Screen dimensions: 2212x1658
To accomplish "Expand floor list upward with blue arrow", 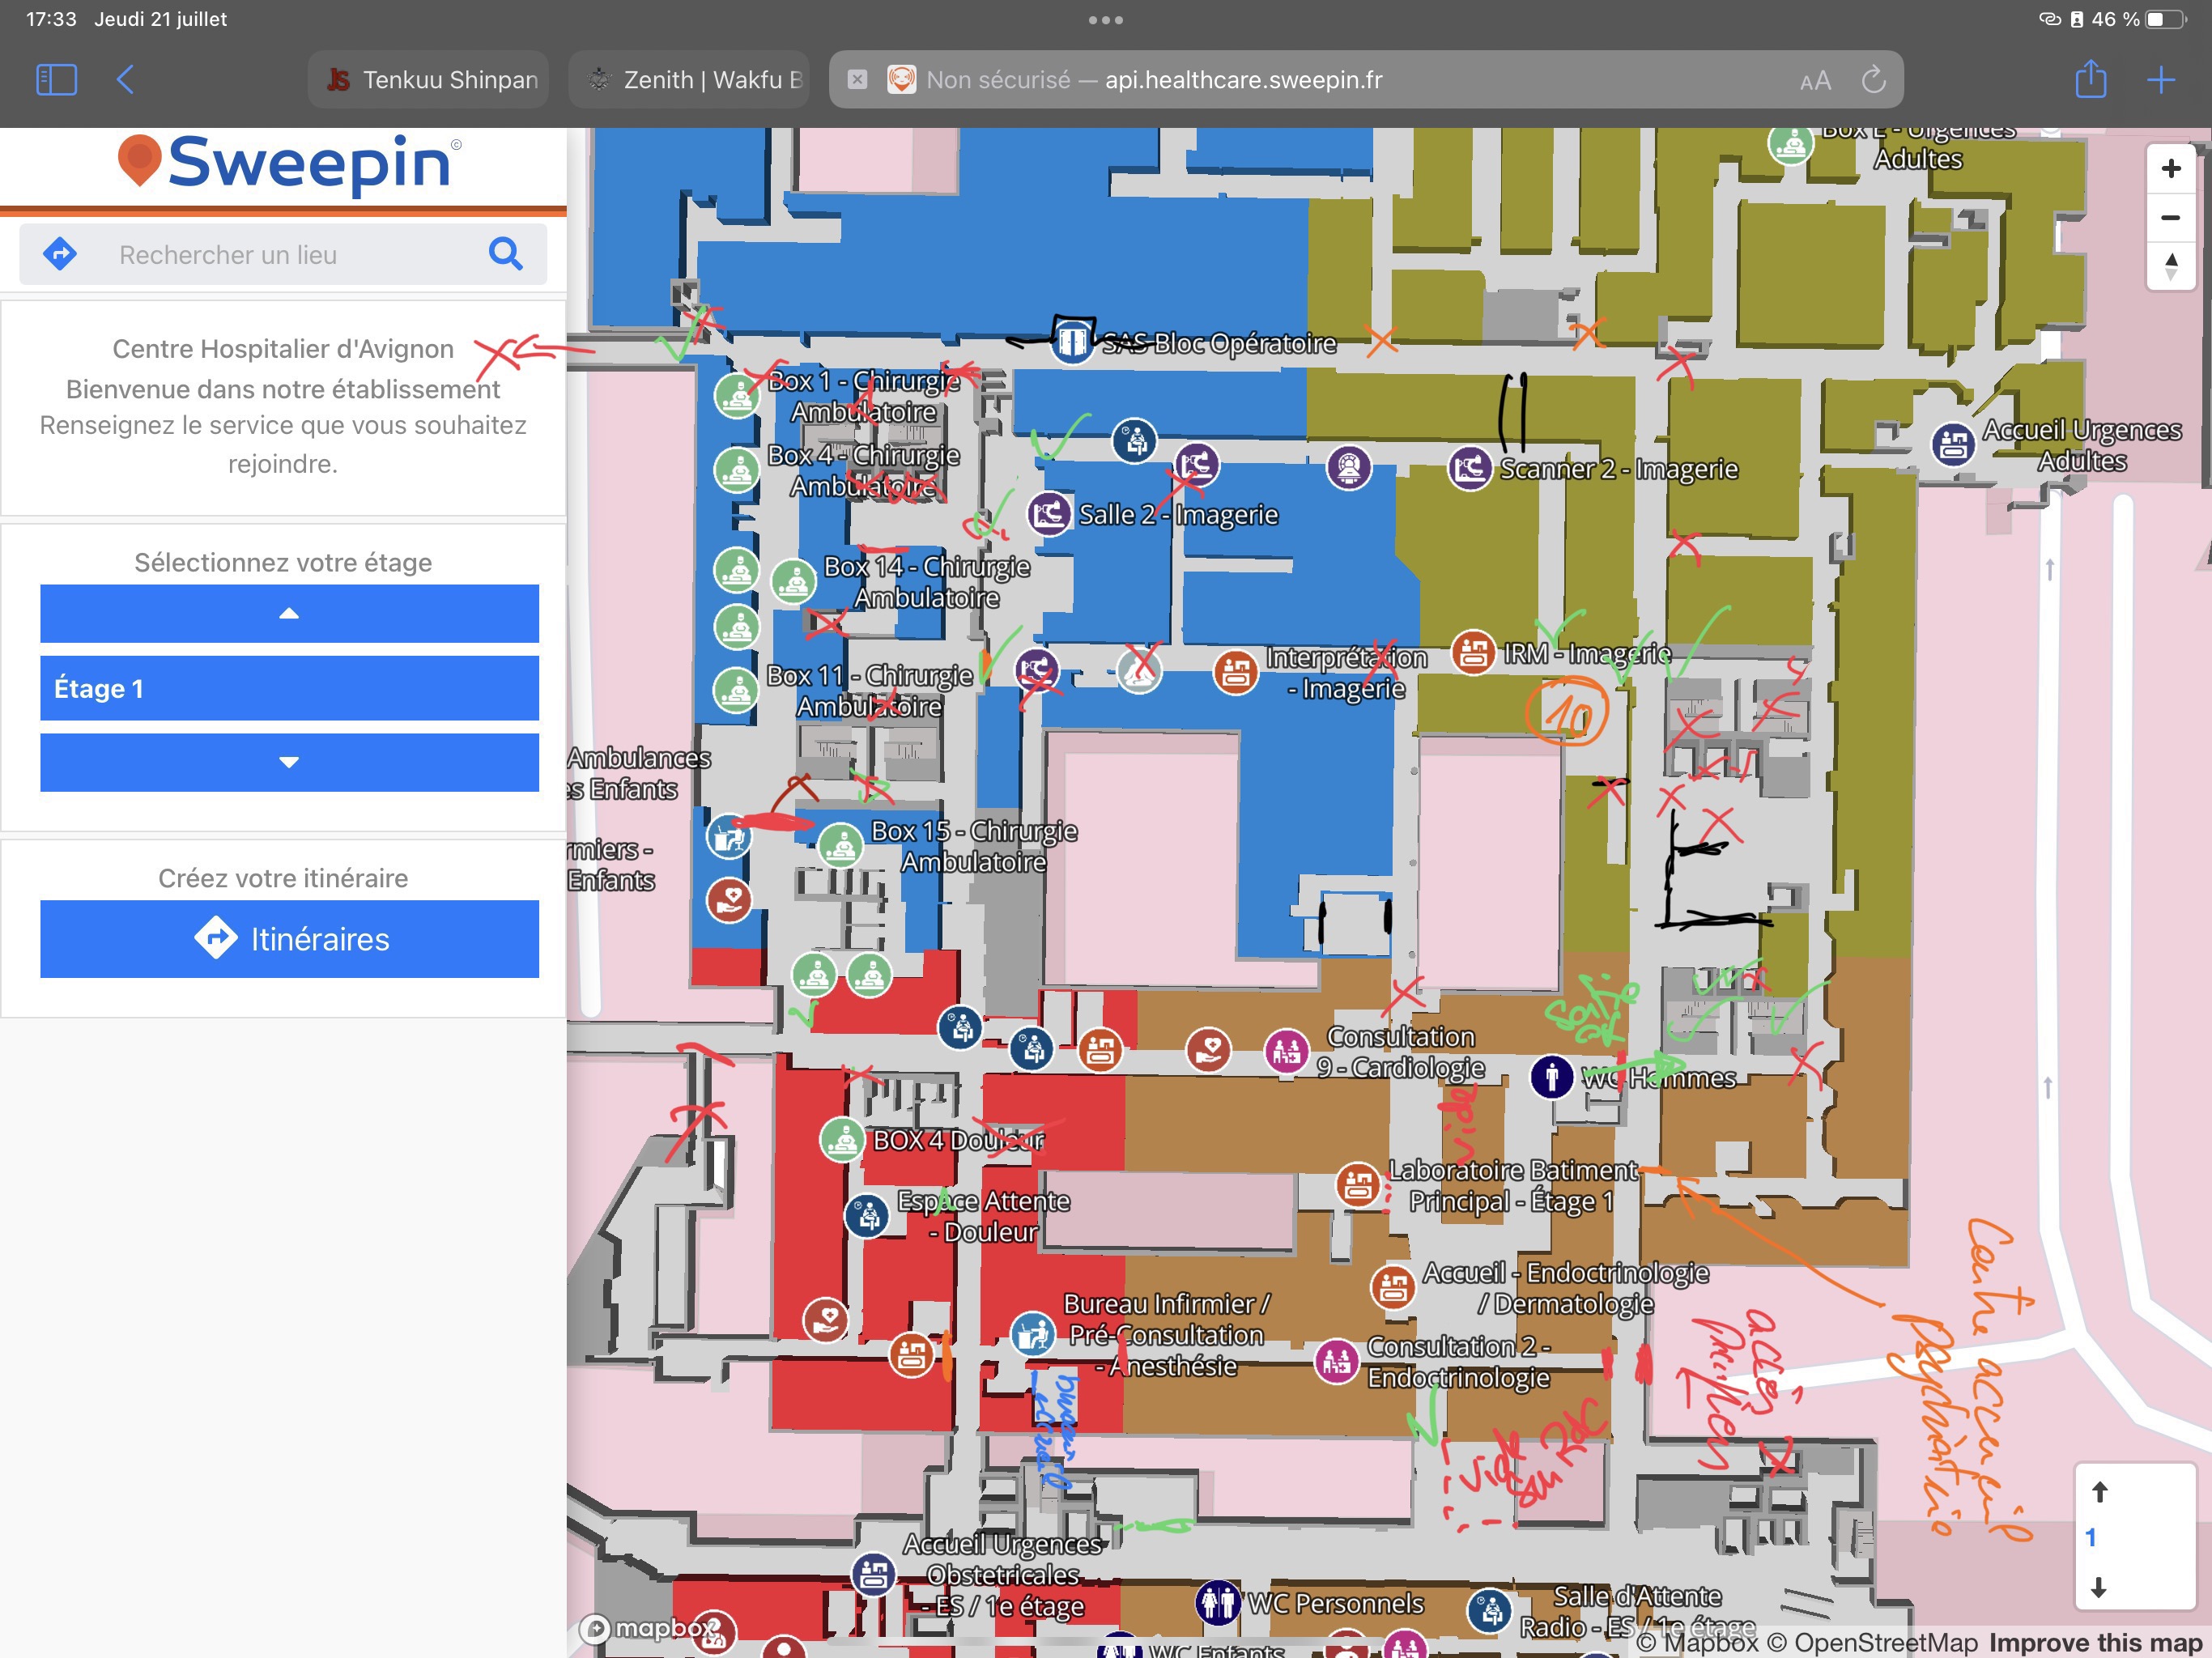I will point(289,613).
